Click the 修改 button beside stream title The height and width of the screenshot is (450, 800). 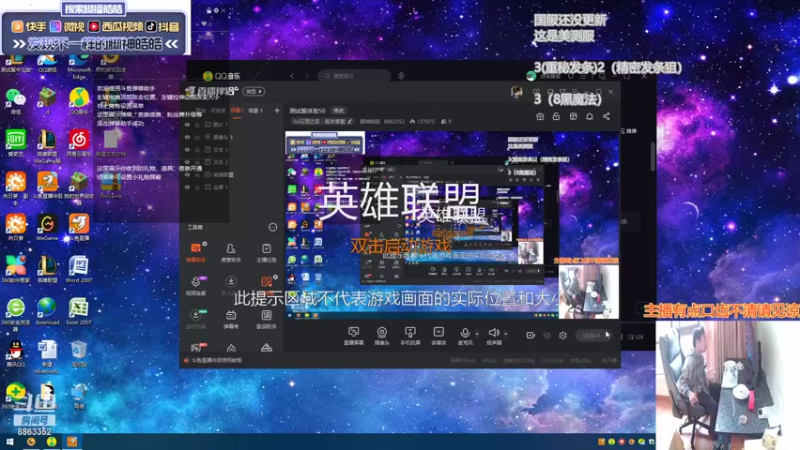tap(339, 110)
